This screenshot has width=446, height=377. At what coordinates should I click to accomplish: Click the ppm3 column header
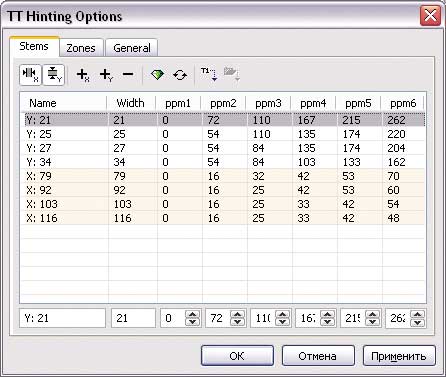(268, 103)
